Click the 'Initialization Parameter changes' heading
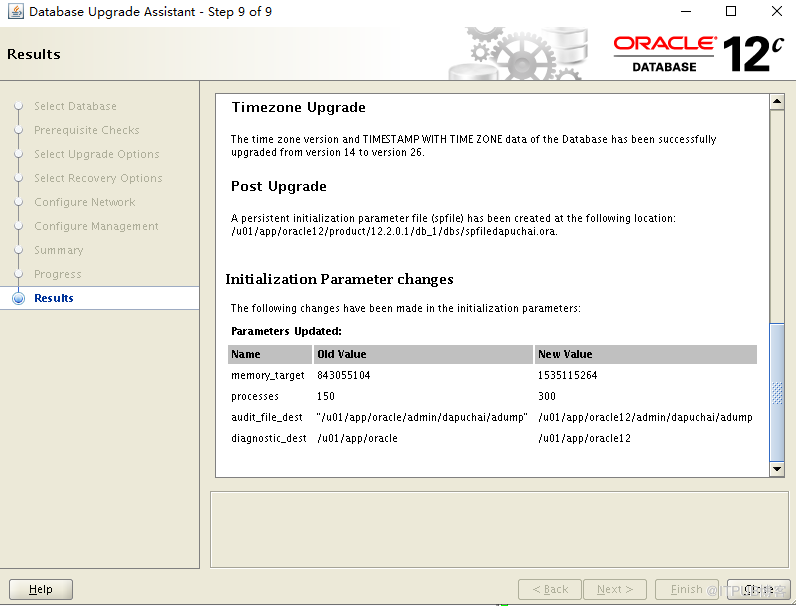 click(x=339, y=279)
